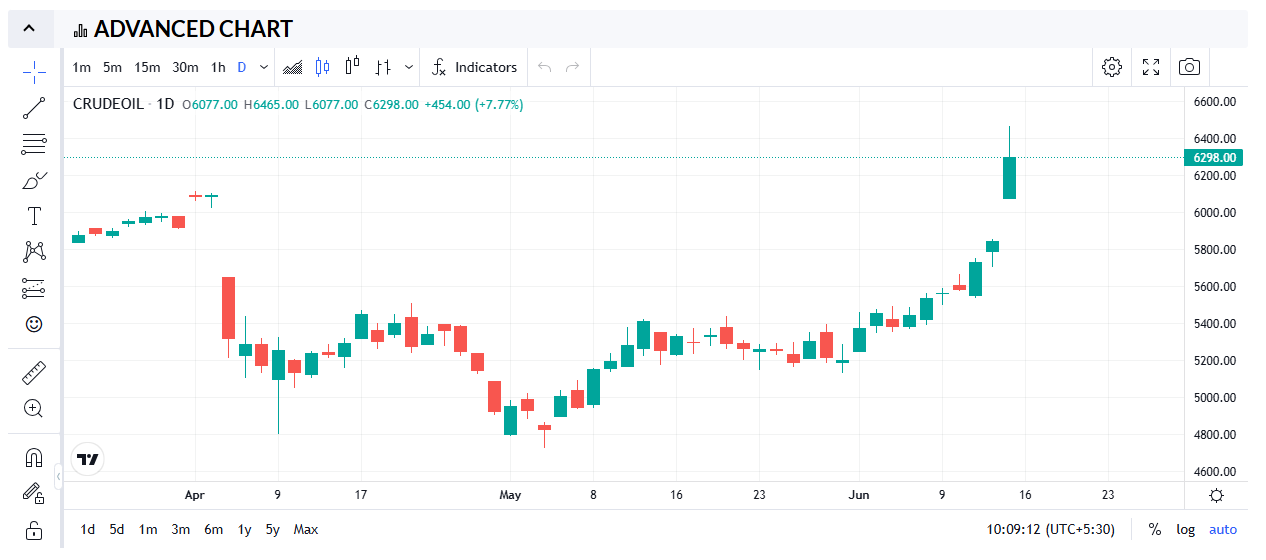Select the brush drawing tool
This screenshot has width=1266, height=560.
click(x=34, y=180)
